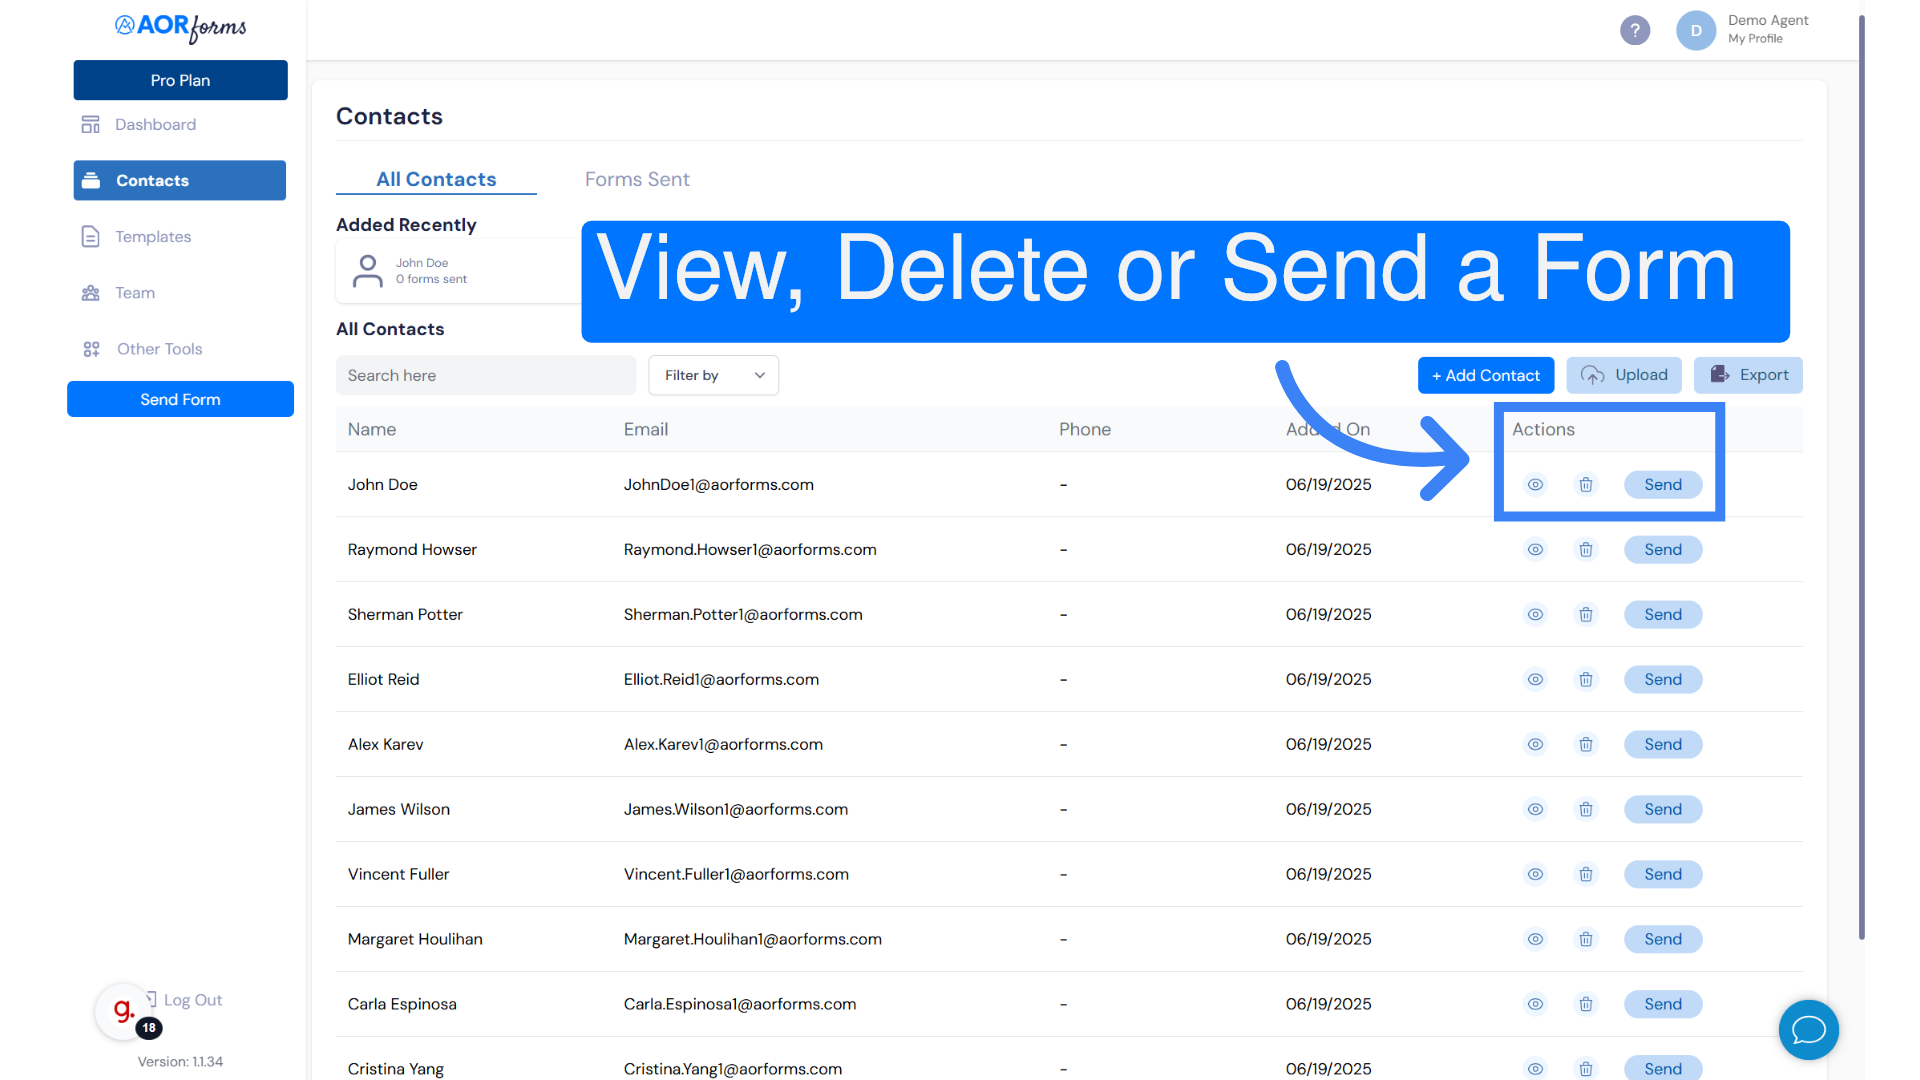Click the help question mark icon

(1635, 30)
